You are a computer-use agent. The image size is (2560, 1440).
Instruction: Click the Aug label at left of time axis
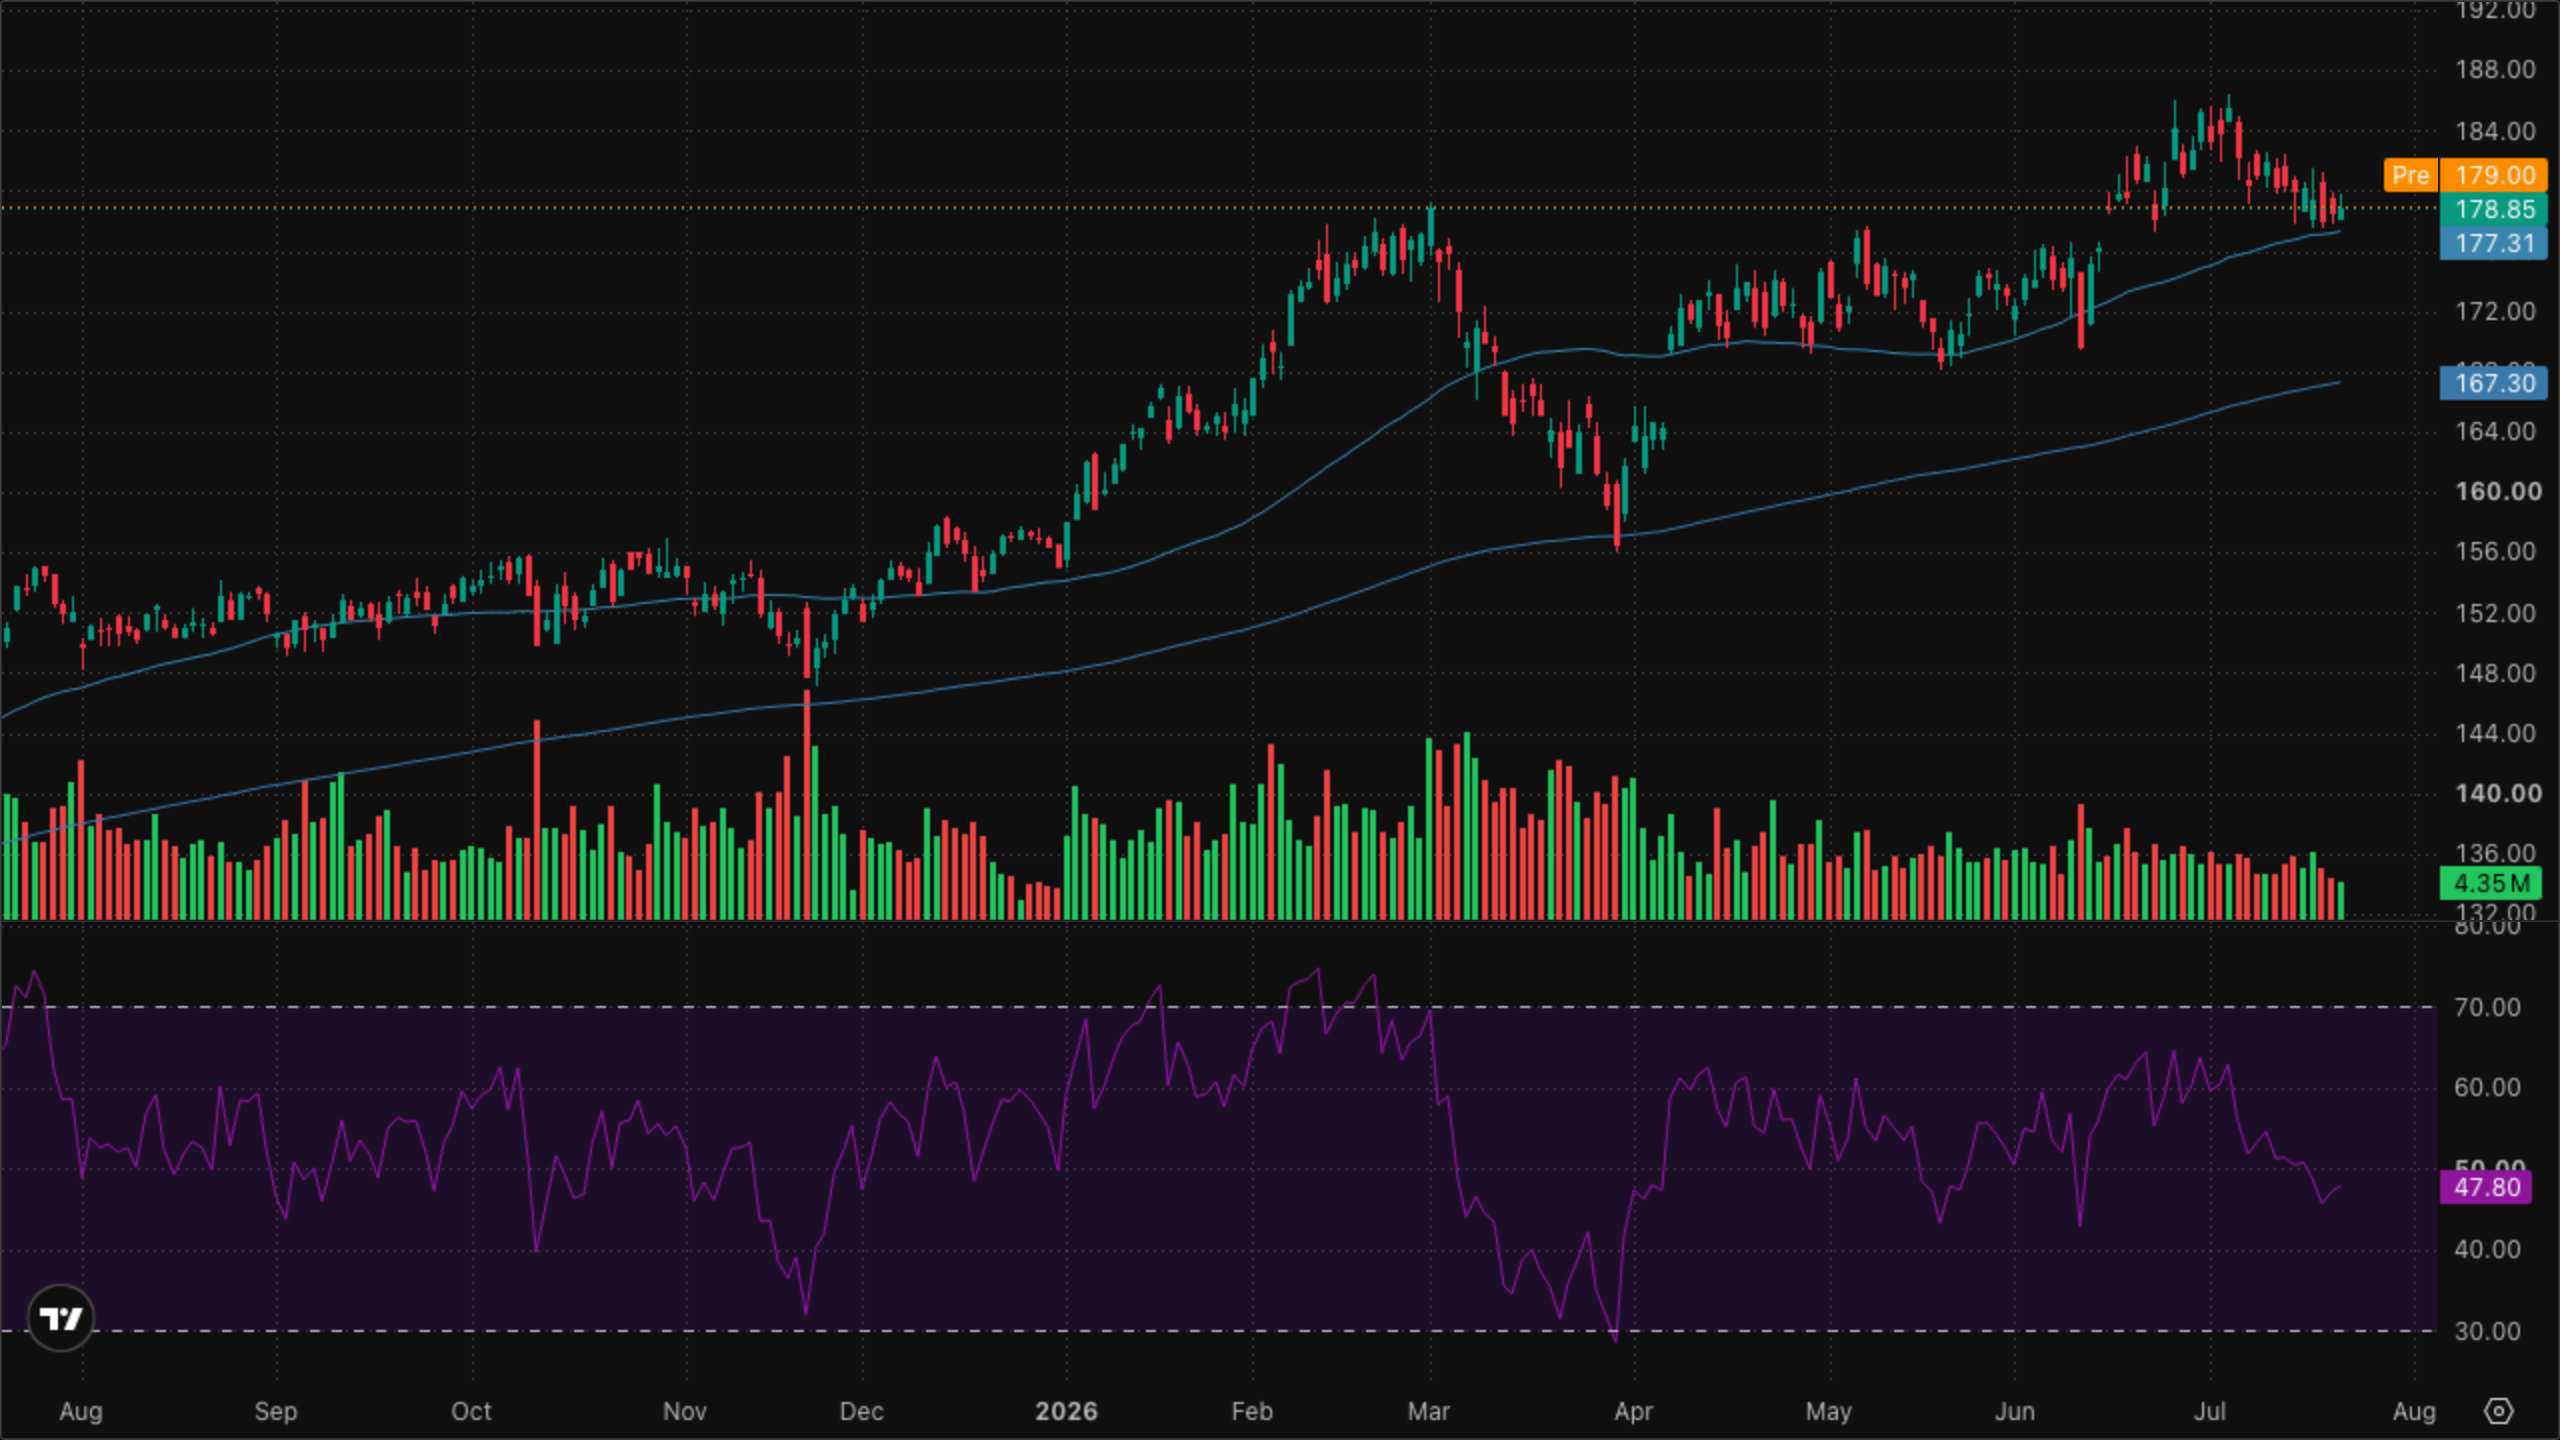point(81,1411)
